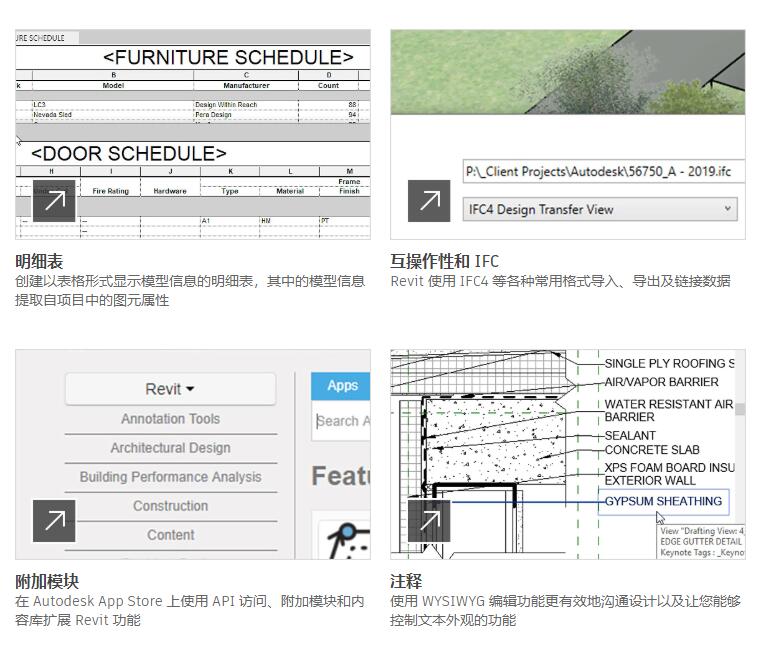Click the 互操作性和 IFC heading
Viewport: 760px width, 648px height.
tap(444, 262)
